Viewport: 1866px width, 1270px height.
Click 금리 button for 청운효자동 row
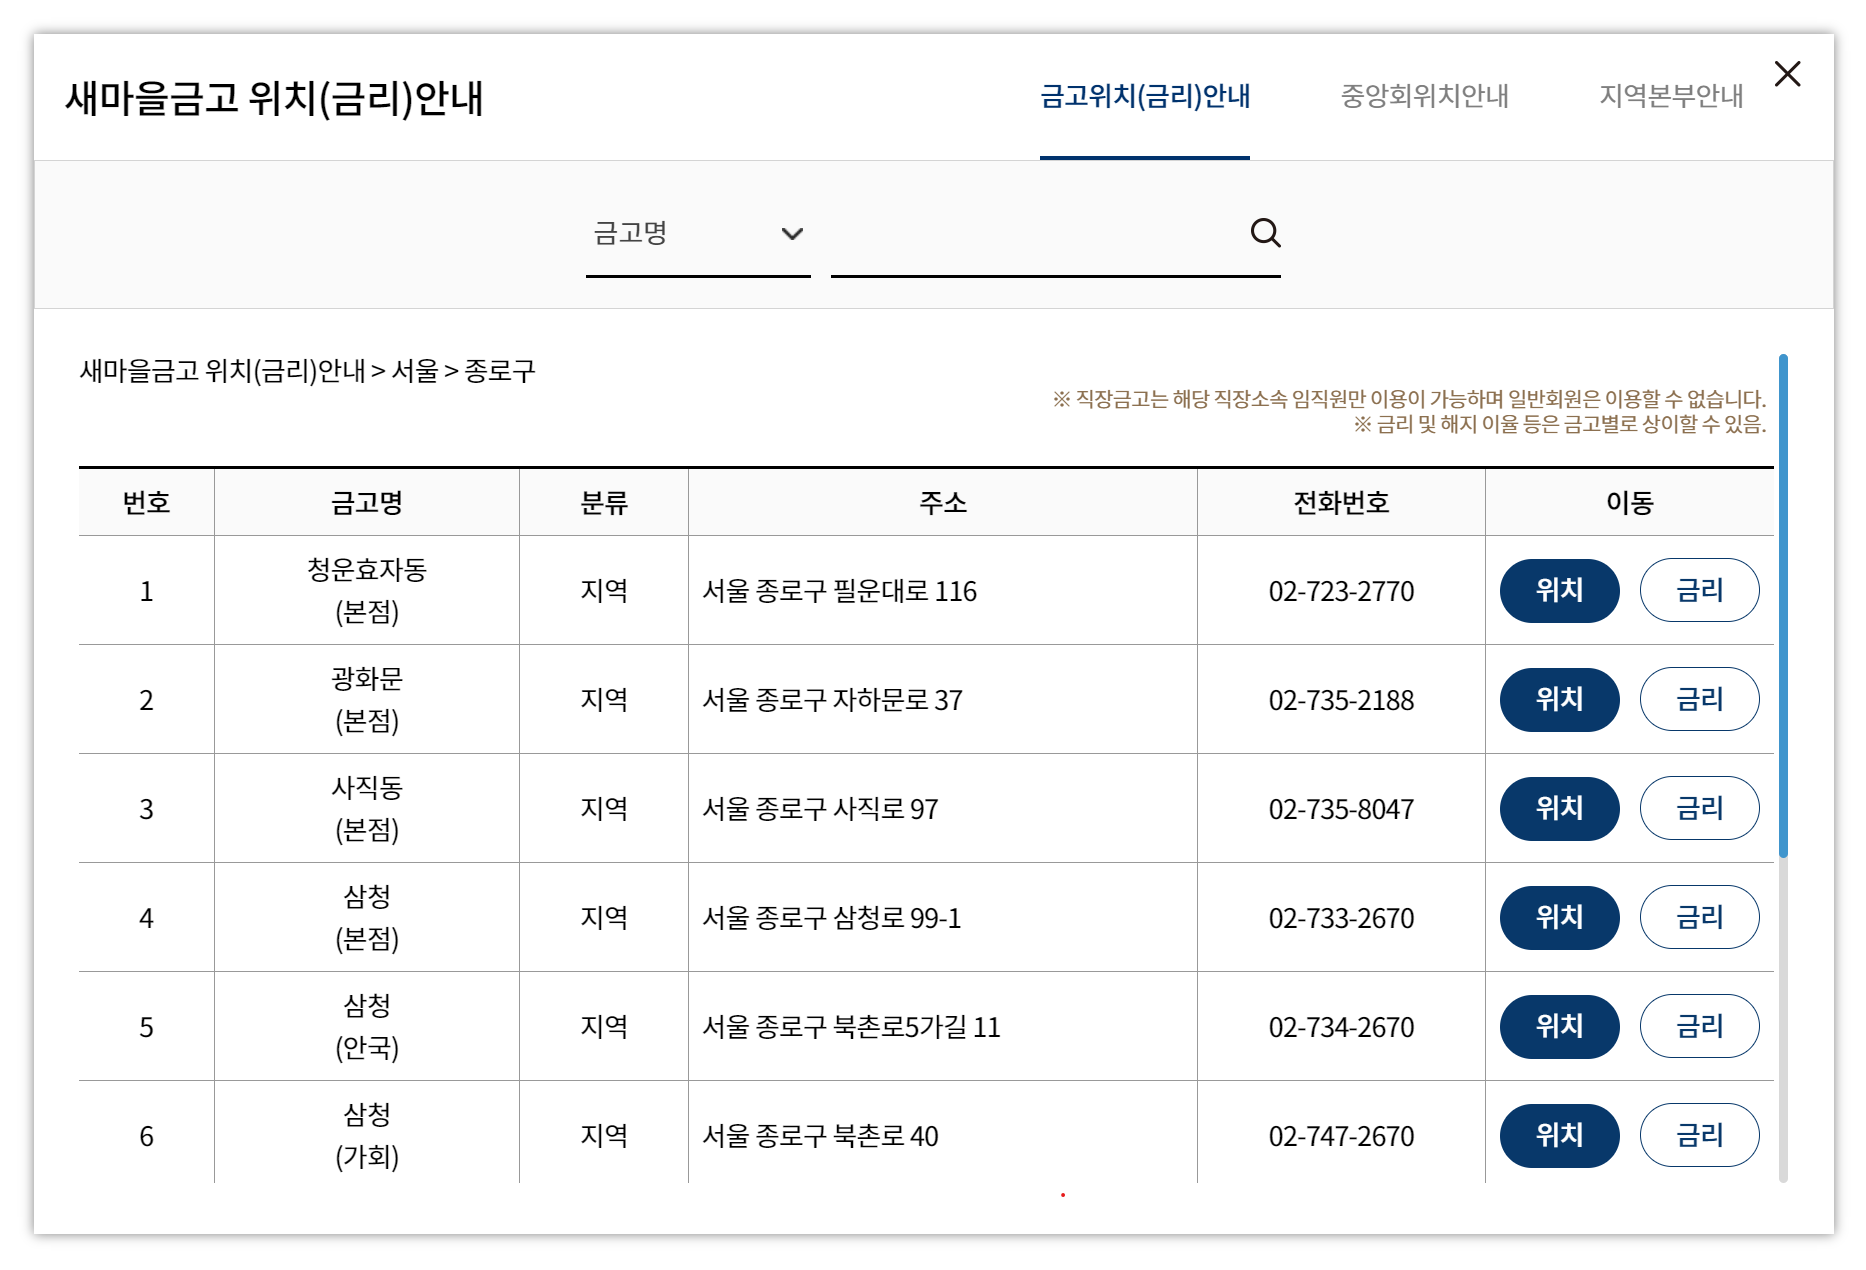[x=1699, y=591]
